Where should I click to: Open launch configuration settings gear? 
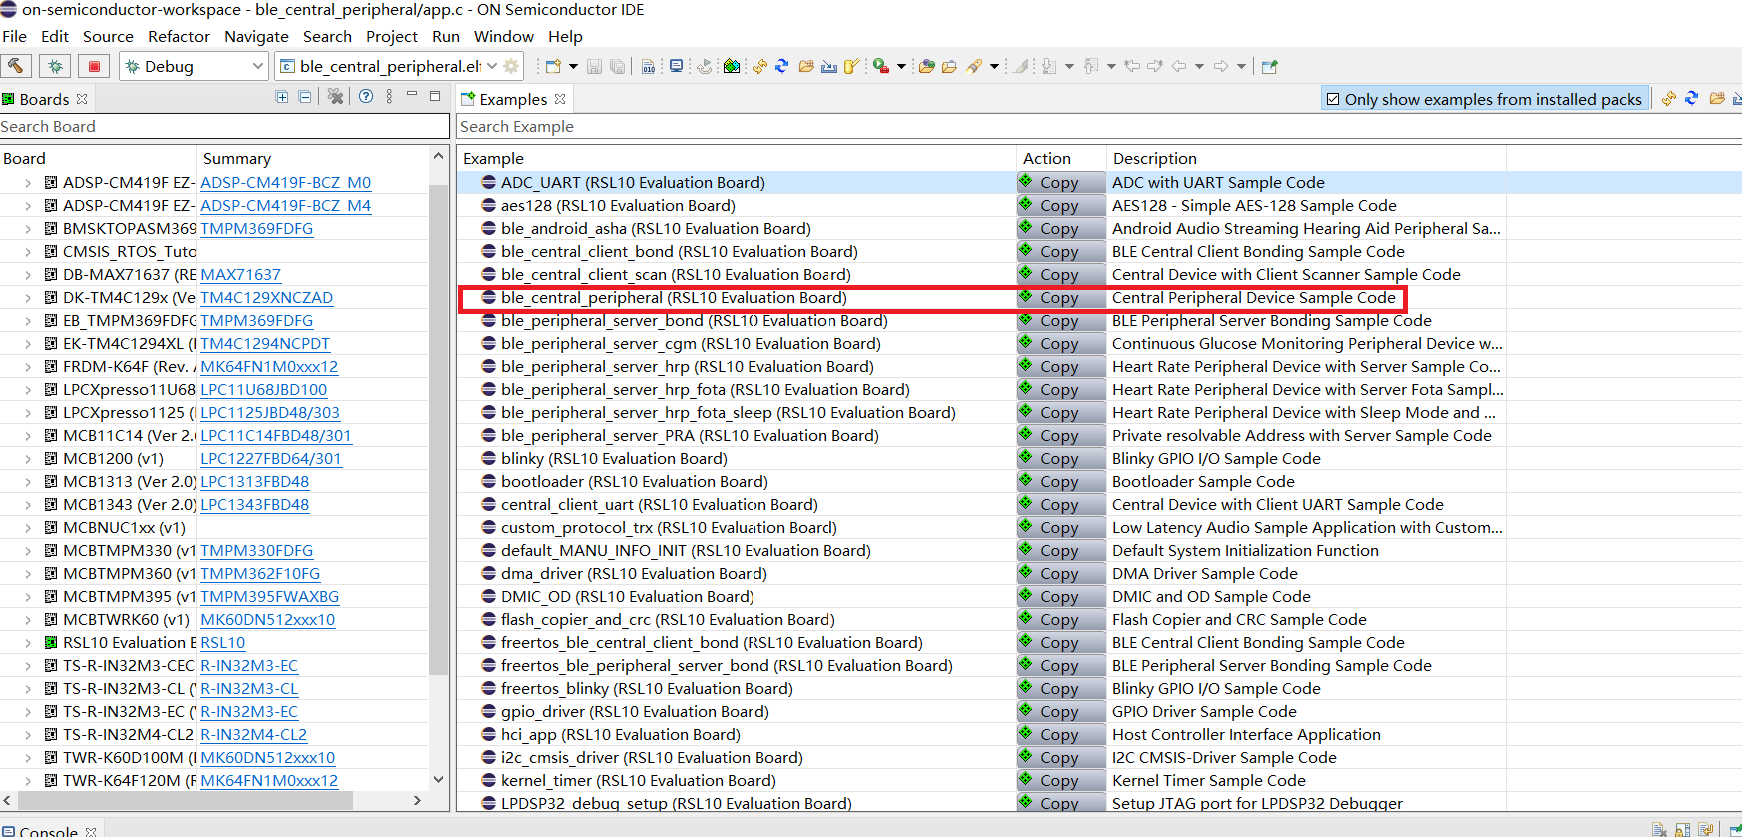(x=511, y=66)
